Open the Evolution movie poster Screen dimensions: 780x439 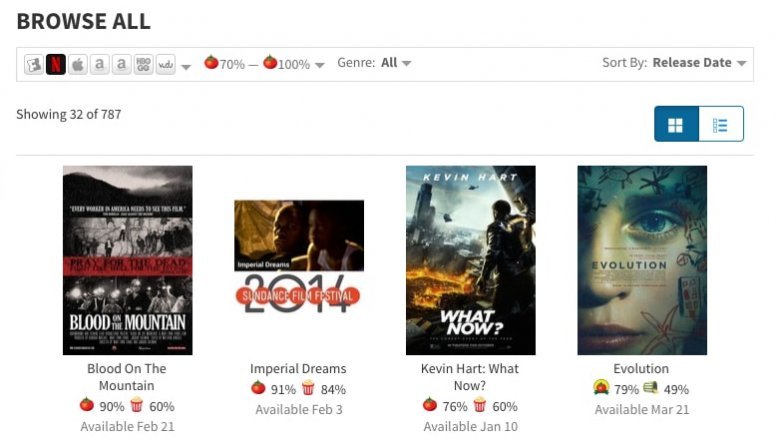642,260
